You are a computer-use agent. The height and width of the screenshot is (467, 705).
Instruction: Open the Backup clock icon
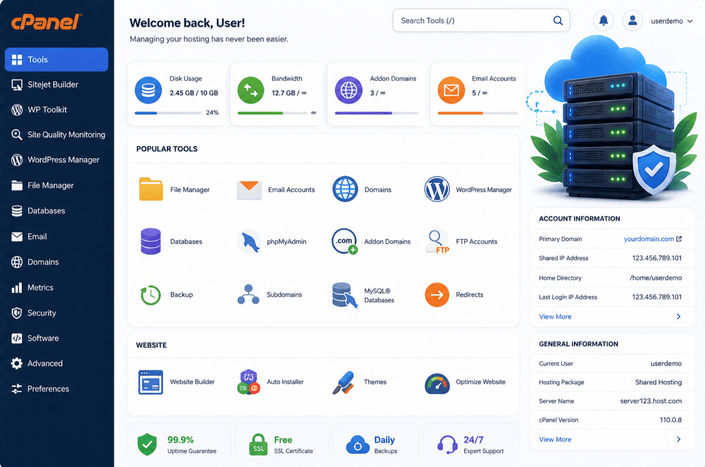tap(151, 295)
